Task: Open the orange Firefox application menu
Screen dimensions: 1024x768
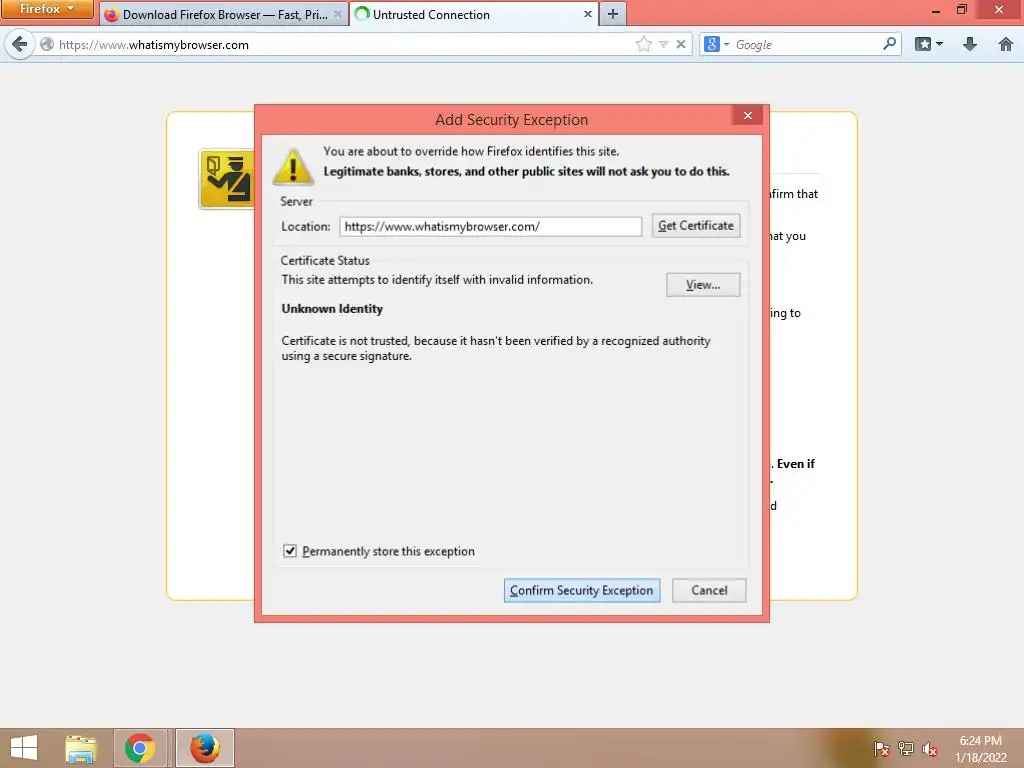Action: point(47,9)
